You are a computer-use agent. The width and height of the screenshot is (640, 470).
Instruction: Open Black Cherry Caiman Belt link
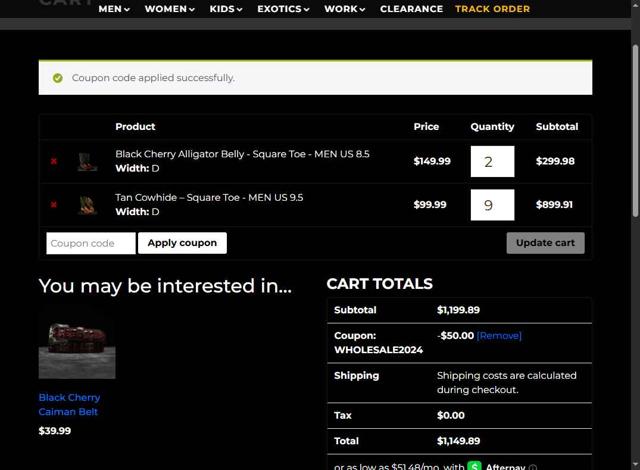[69, 404]
